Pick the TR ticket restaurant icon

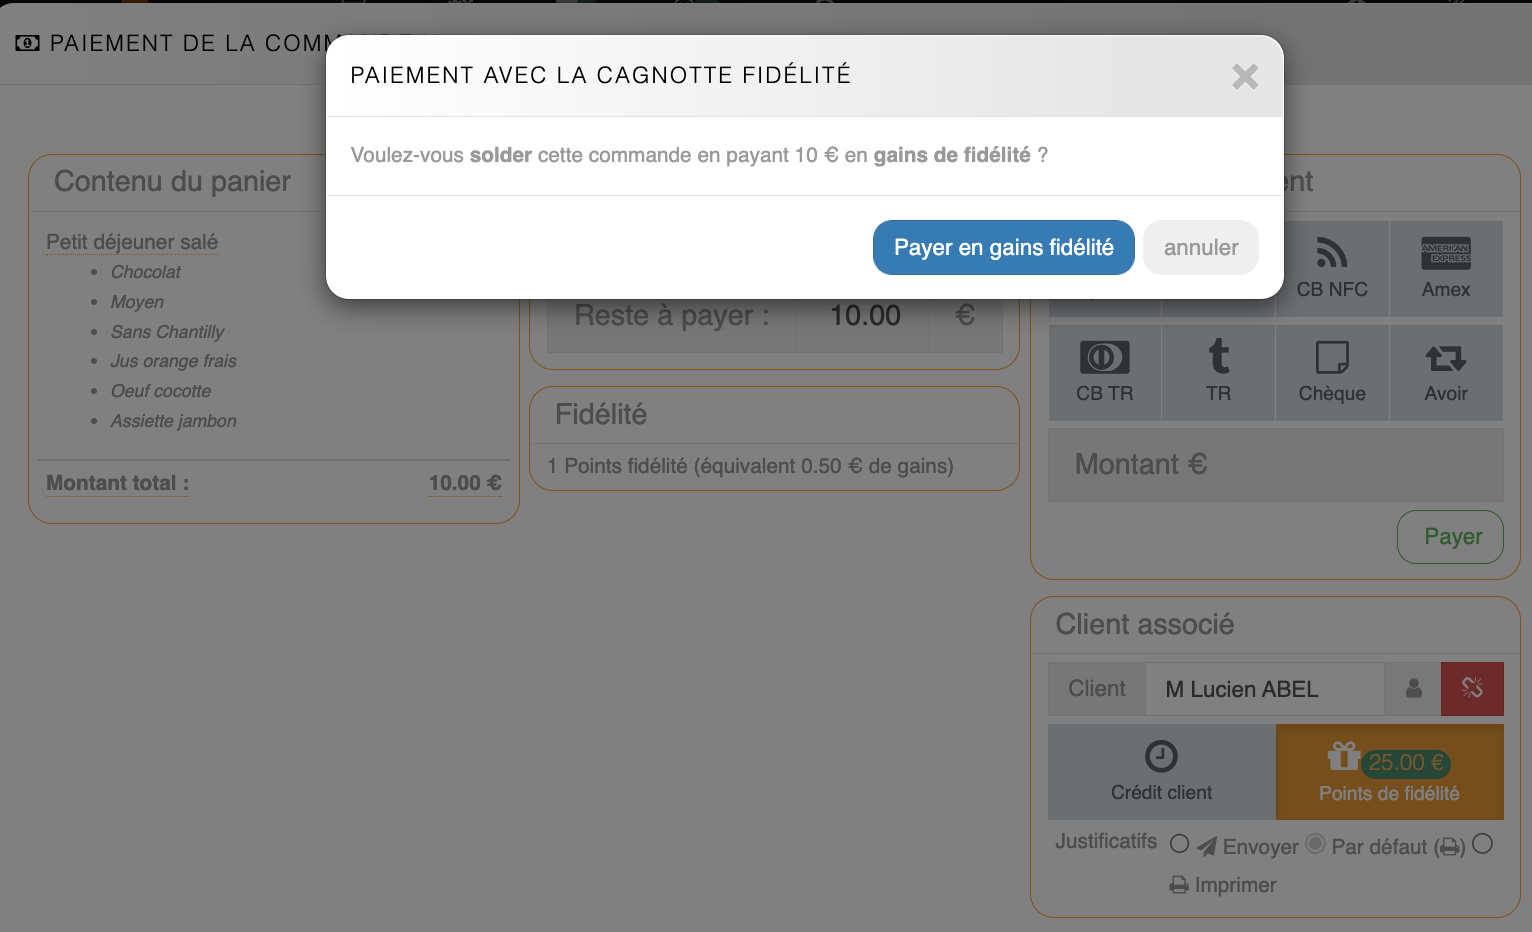[1218, 373]
